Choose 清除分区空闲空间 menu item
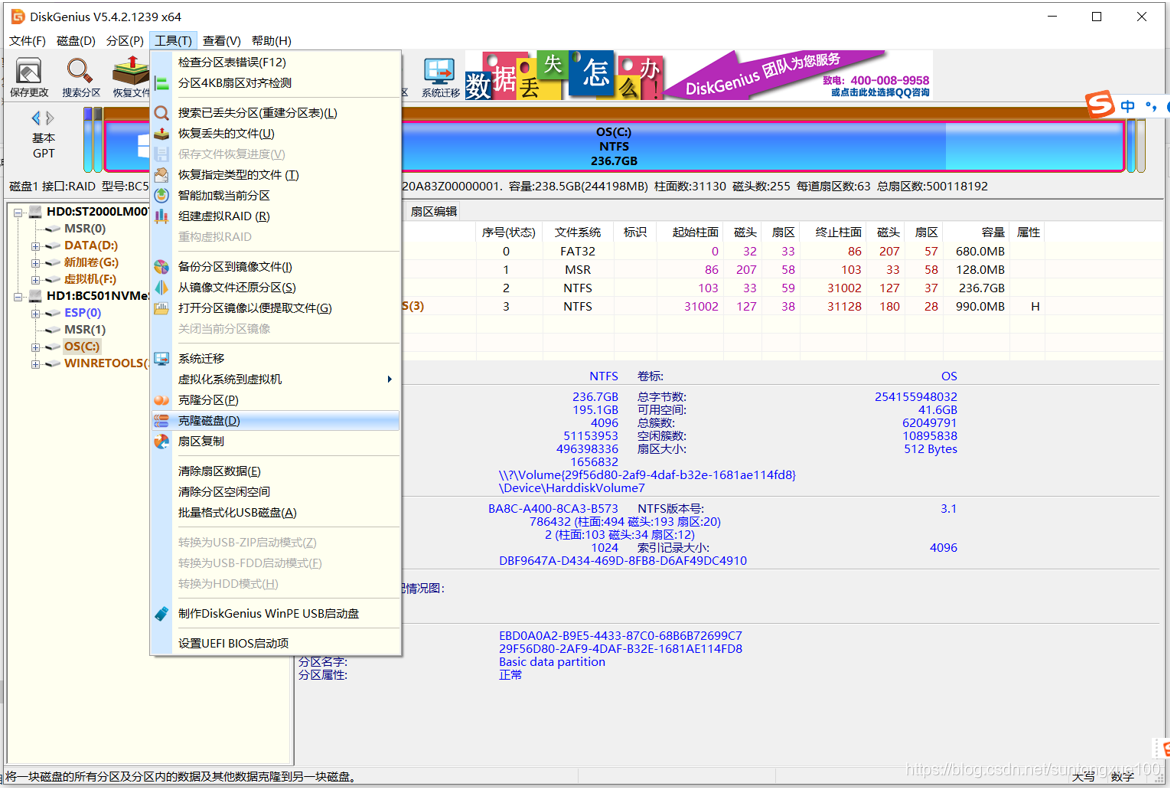Image resolution: width=1170 pixels, height=788 pixels. pyautogui.click(x=275, y=492)
